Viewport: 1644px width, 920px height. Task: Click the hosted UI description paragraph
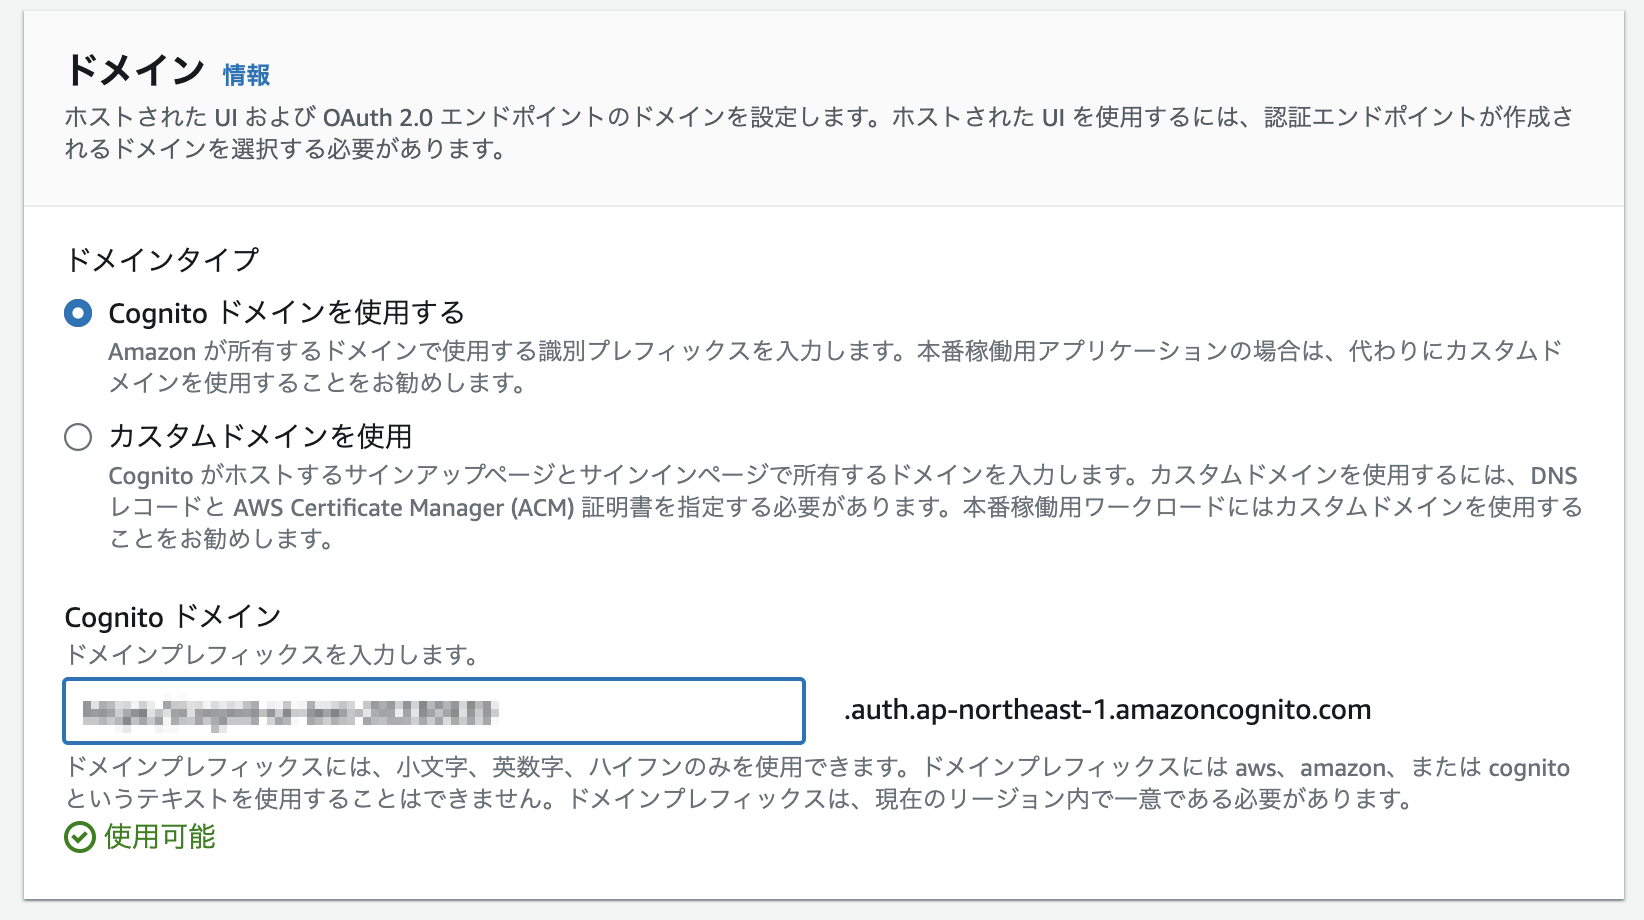[x=800, y=130]
